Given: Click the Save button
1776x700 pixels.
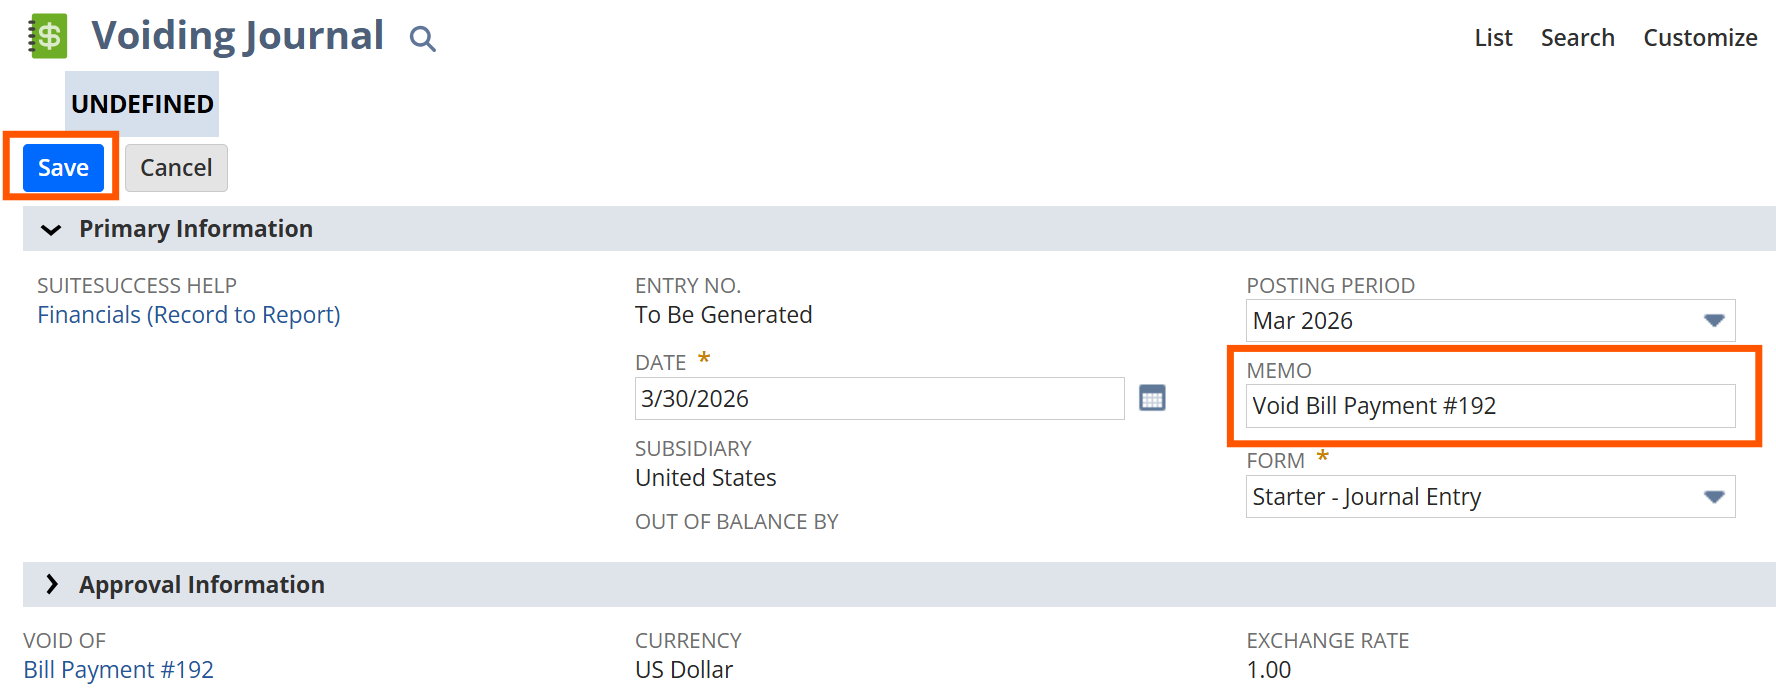Looking at the screenshot, I should click(x=63, y=168).
